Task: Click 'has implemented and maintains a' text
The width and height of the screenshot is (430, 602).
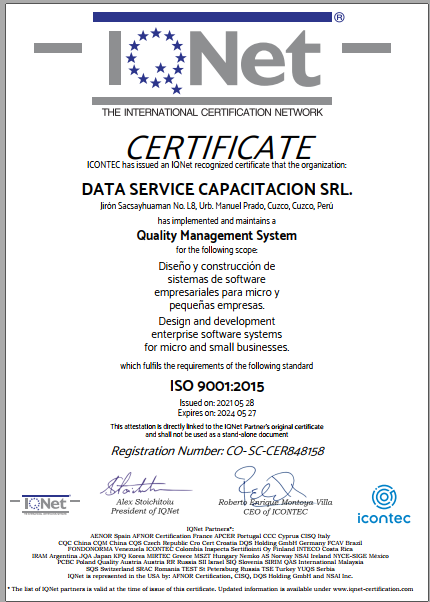Action: coord(217,221)
